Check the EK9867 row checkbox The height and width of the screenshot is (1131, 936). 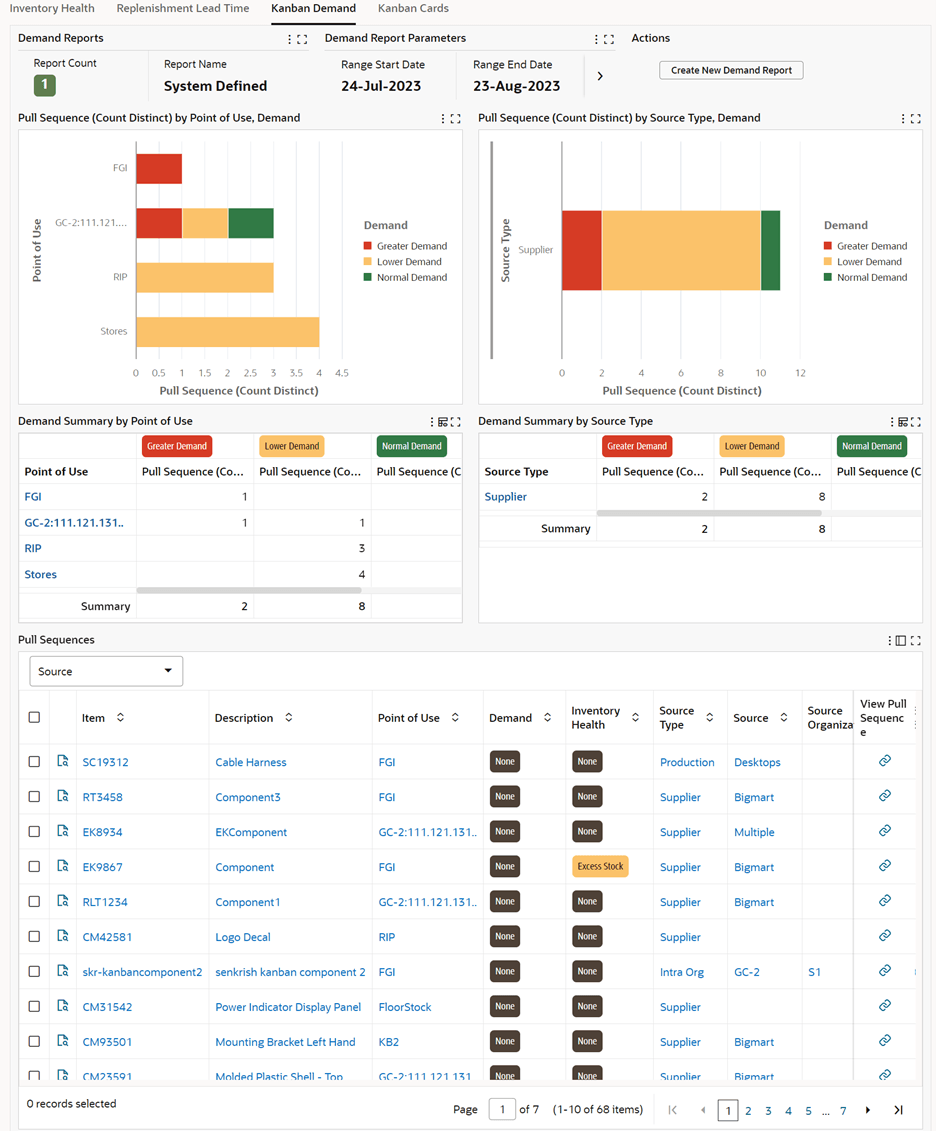coord(34,867)
